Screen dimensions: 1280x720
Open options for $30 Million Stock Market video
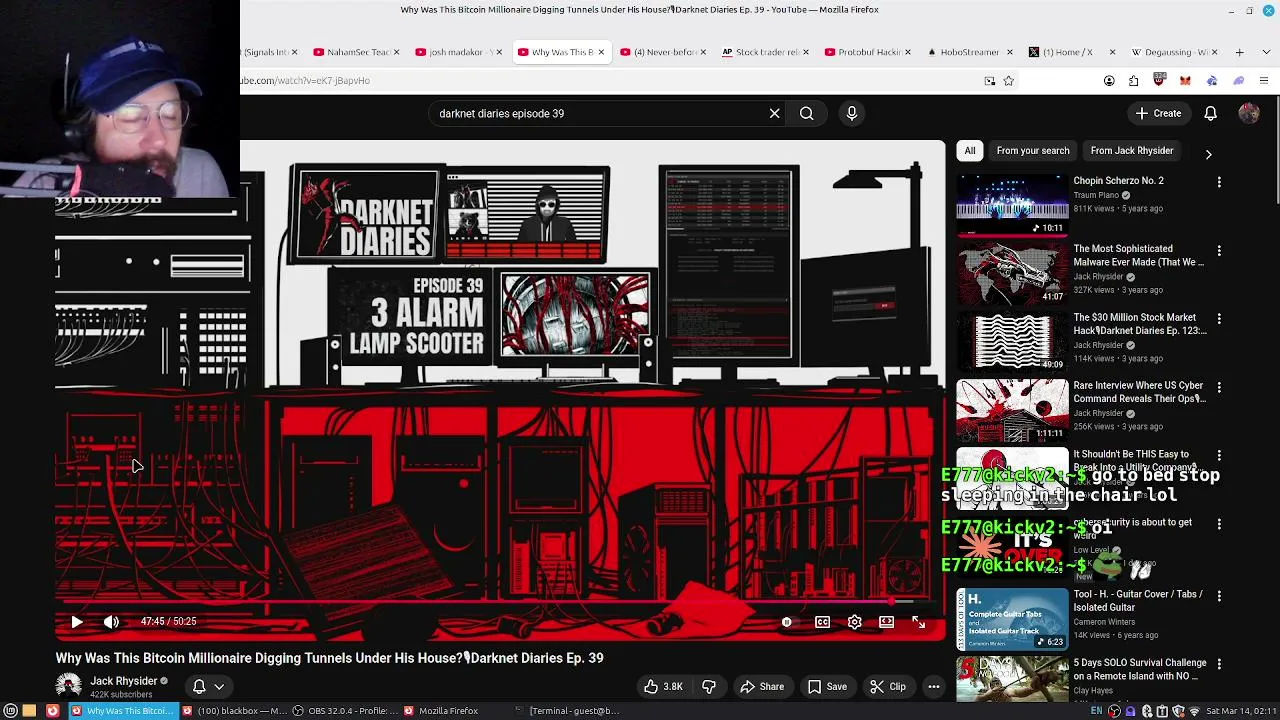(x=1219, y=318)
